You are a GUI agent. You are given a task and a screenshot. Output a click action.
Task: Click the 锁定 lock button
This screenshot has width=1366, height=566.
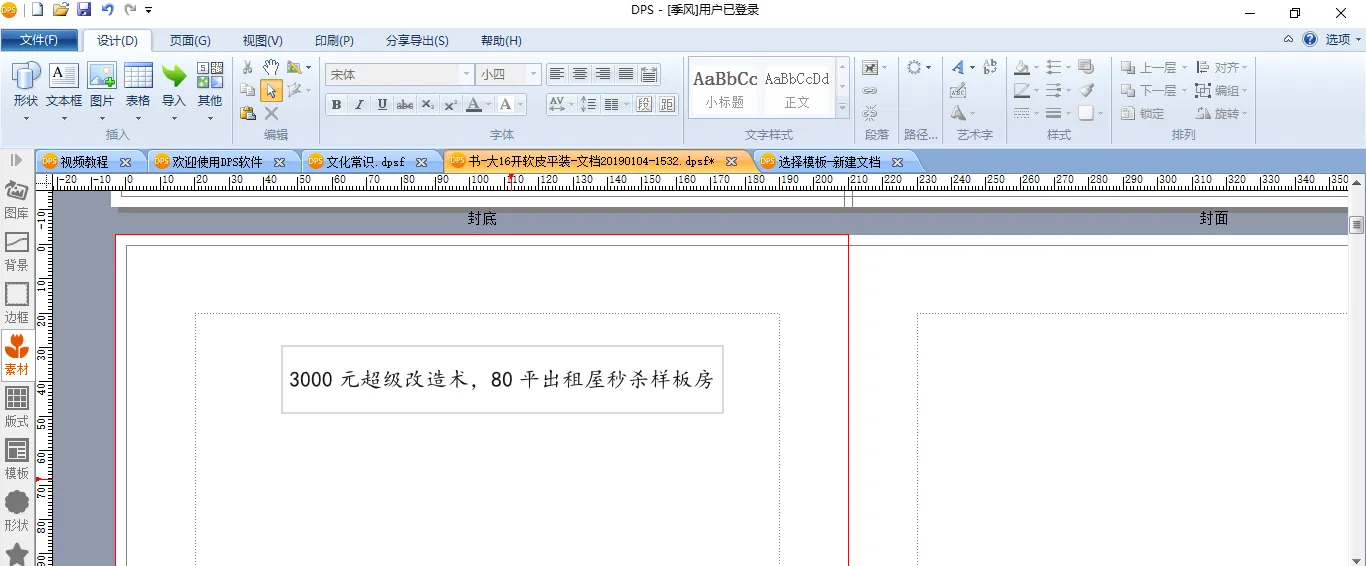pos(1142,114)
